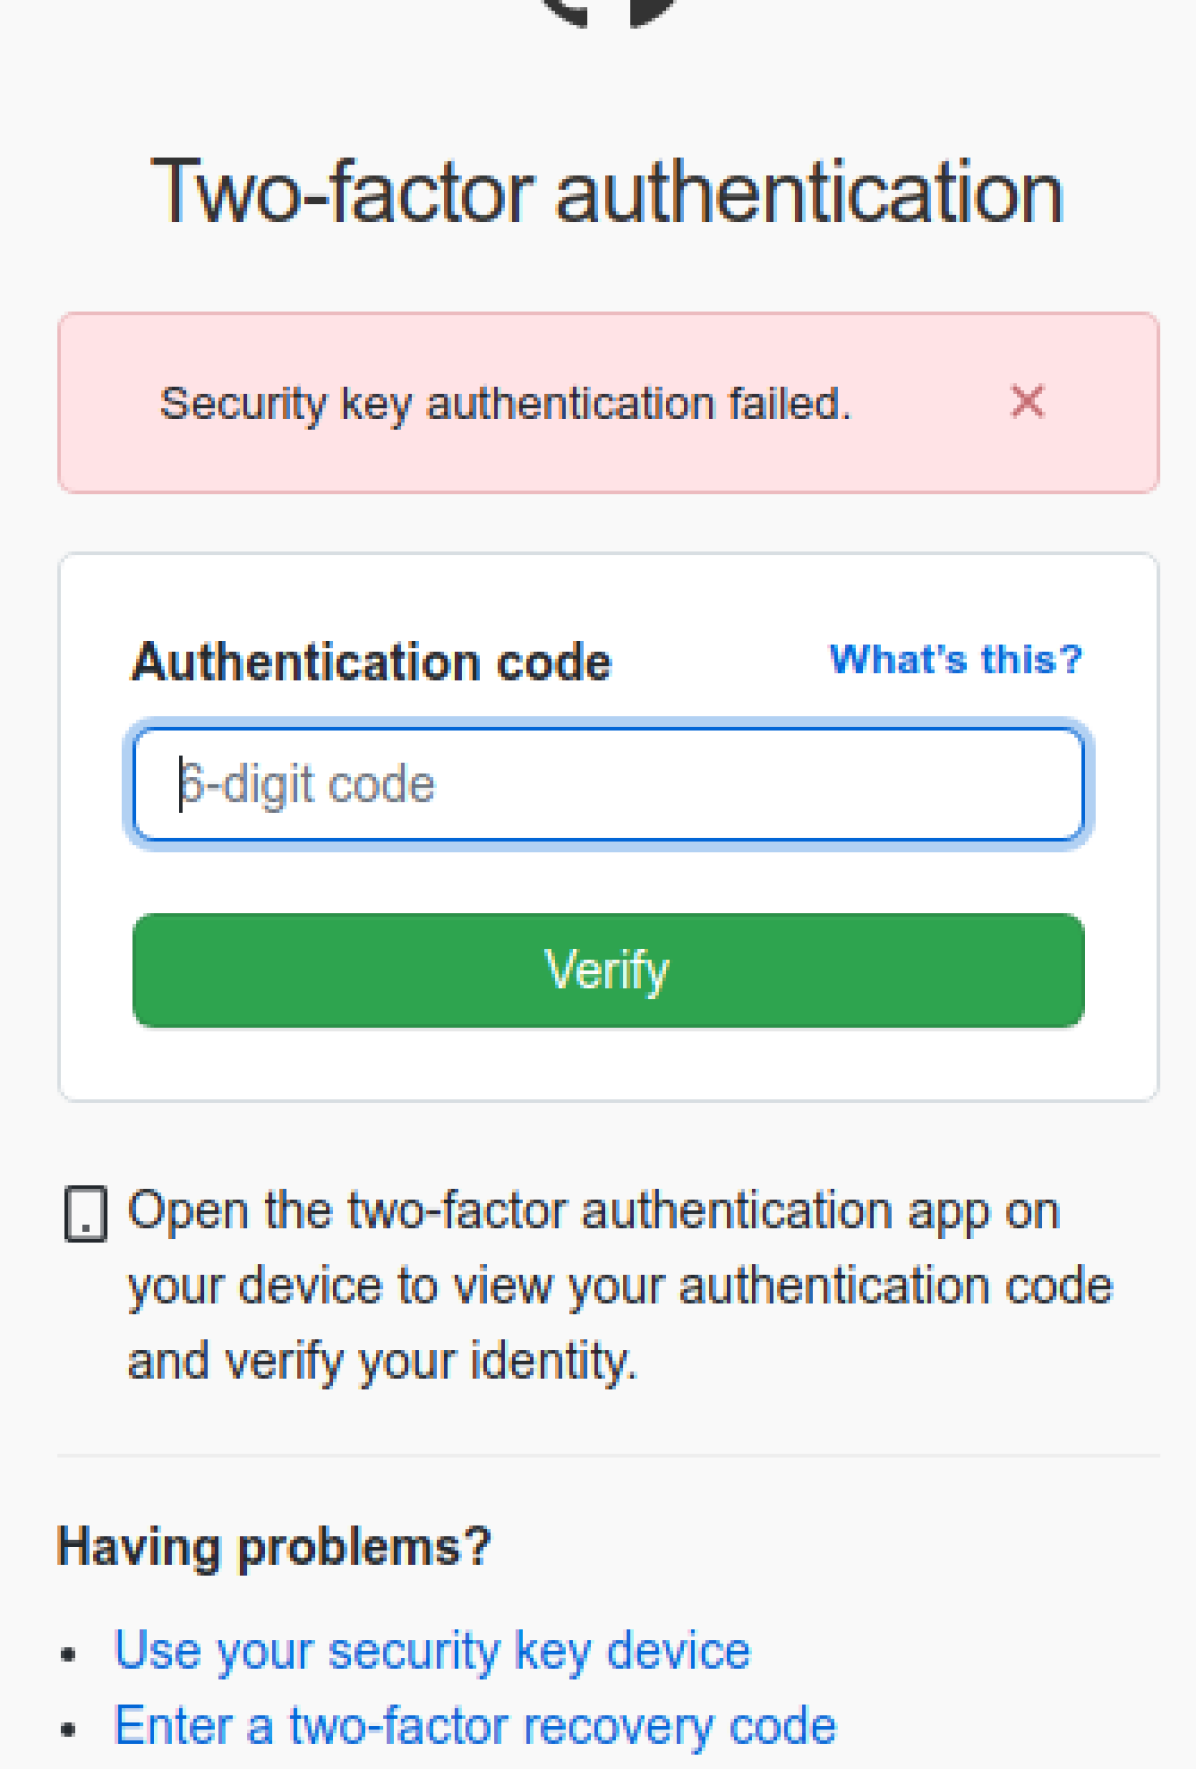
Task: Click "your device to view" instruction line
Action: [x=619, y=1286]
